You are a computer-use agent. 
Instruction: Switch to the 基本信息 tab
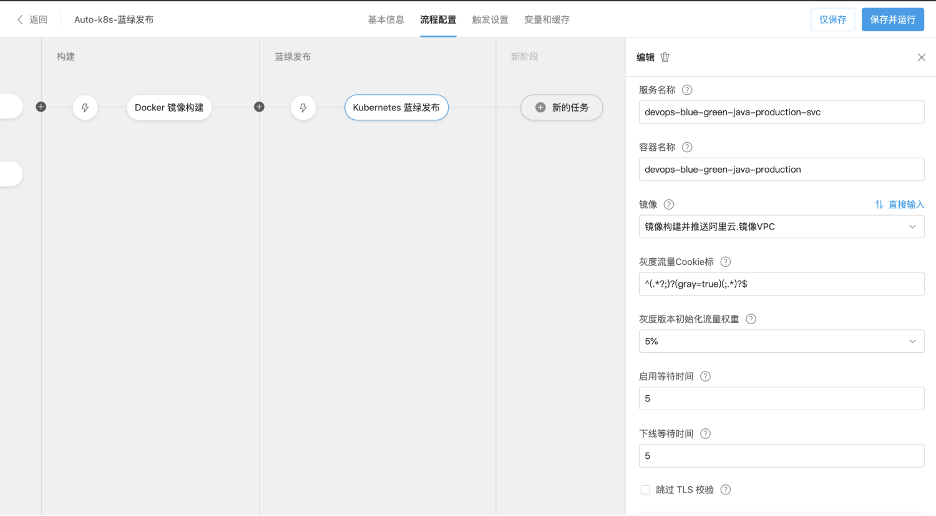pyautogui.click(x=386, y=20)
